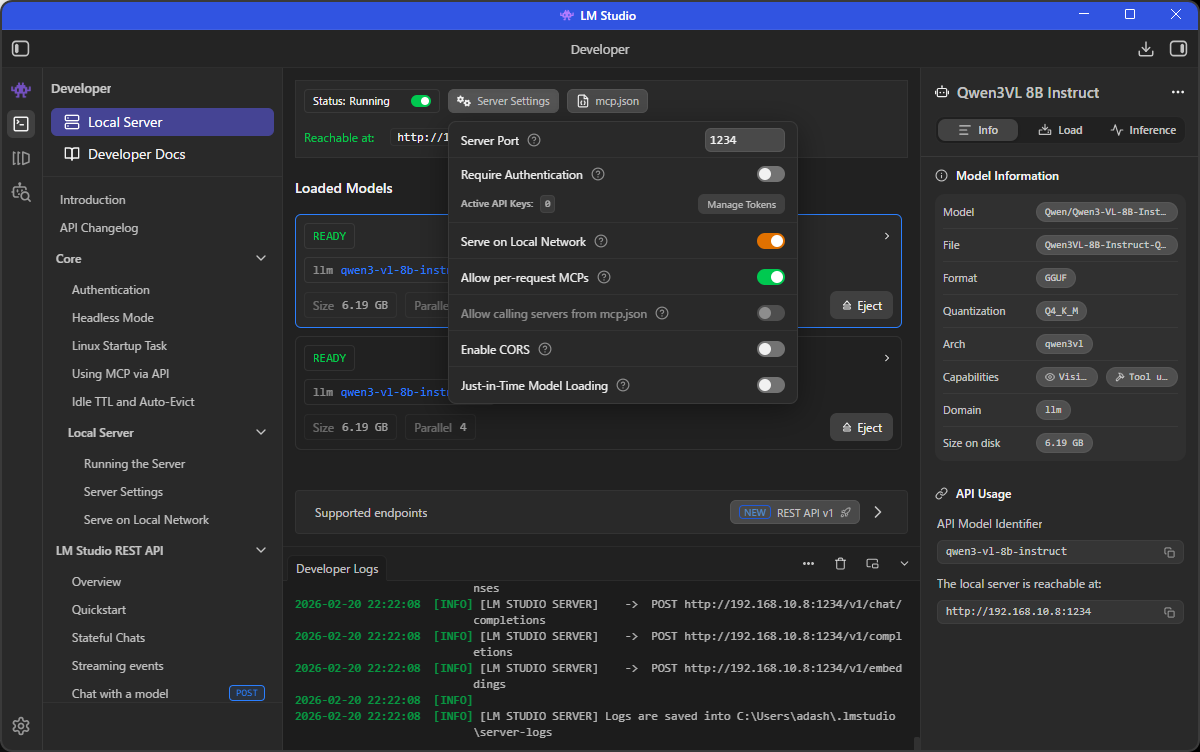Open the model discovery search icon
Screen dimensions: 1200x752
click(x=21, y=192)
